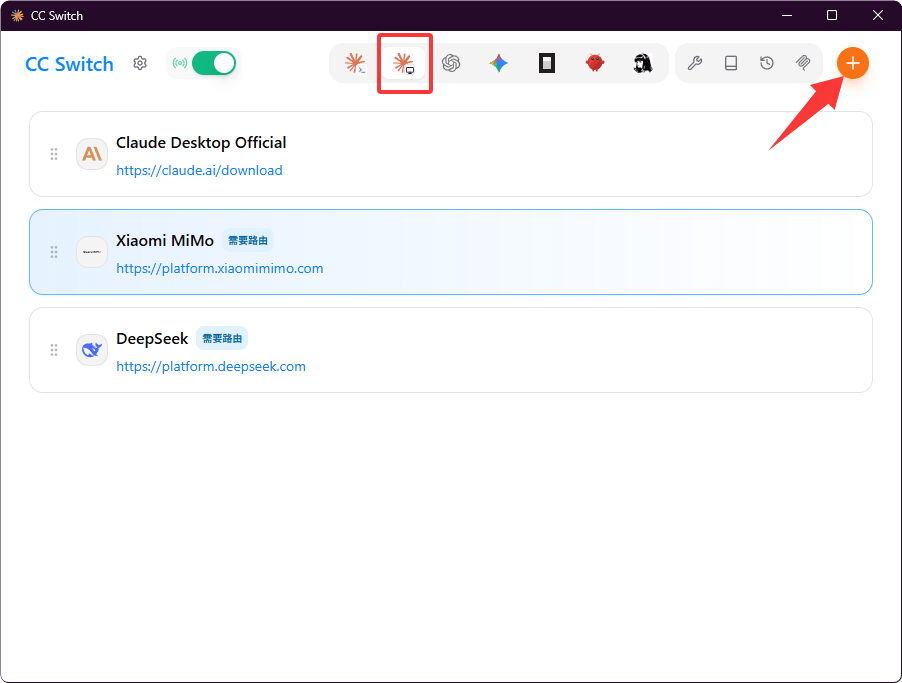Open the https://platform.deepseek.com link
The image size is (902, 683).
coord(211,366)
